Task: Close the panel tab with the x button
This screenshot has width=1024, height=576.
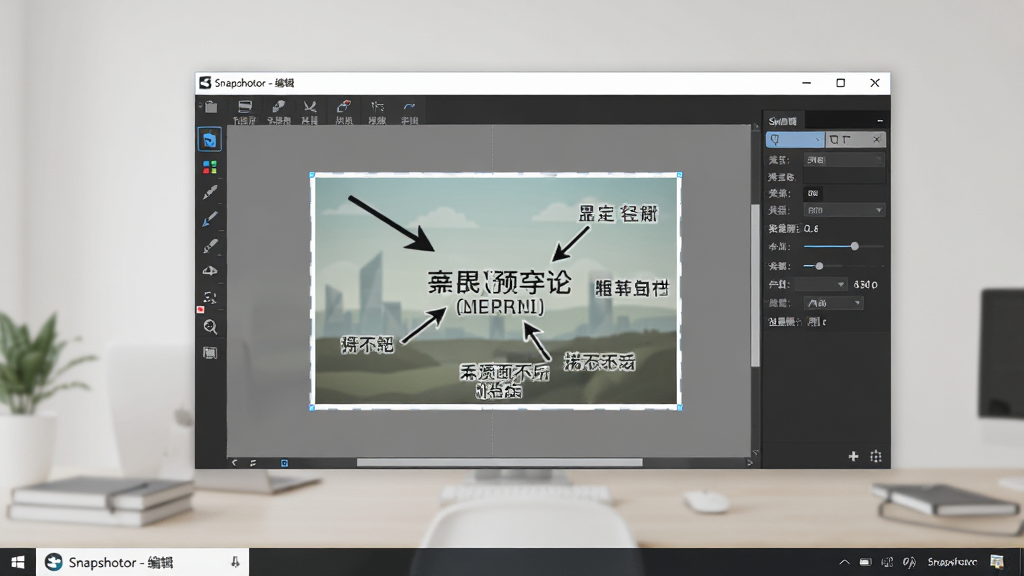Action: click(x=876, y=140)
